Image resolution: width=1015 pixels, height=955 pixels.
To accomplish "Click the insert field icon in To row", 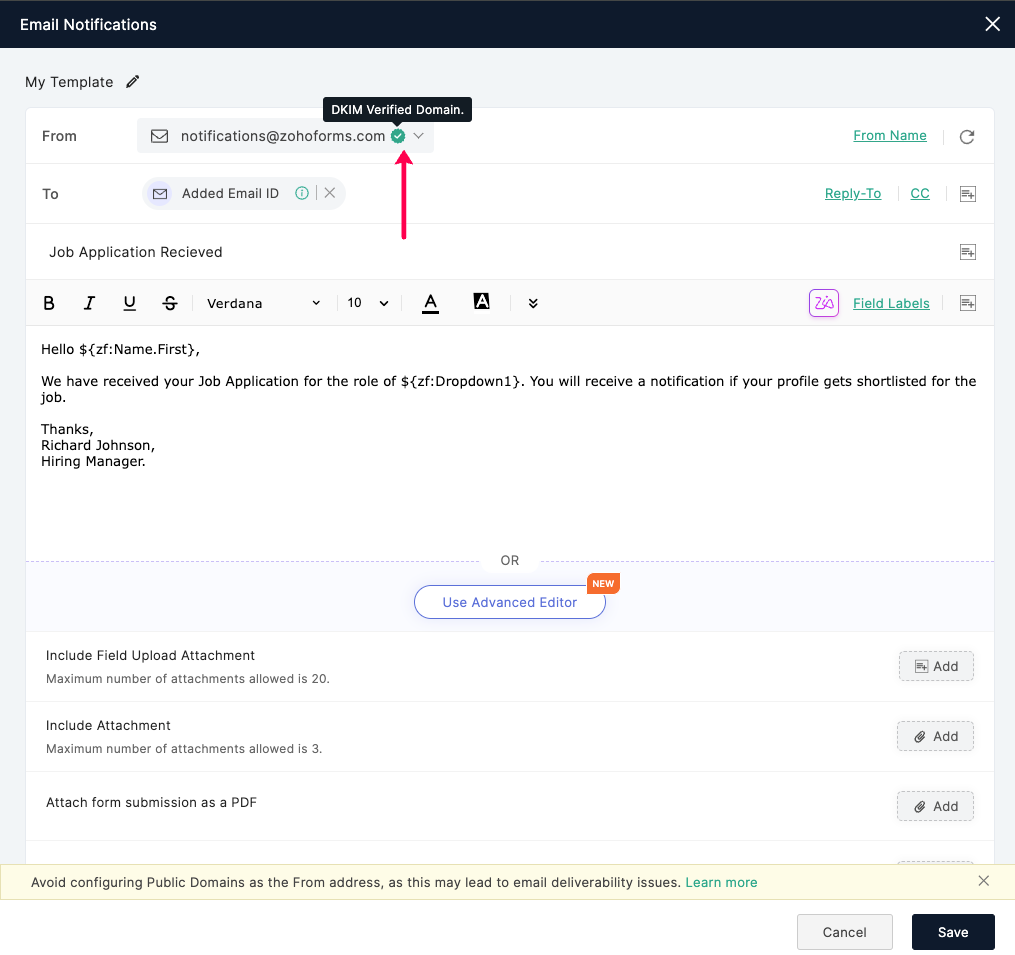I will [968, 194].
